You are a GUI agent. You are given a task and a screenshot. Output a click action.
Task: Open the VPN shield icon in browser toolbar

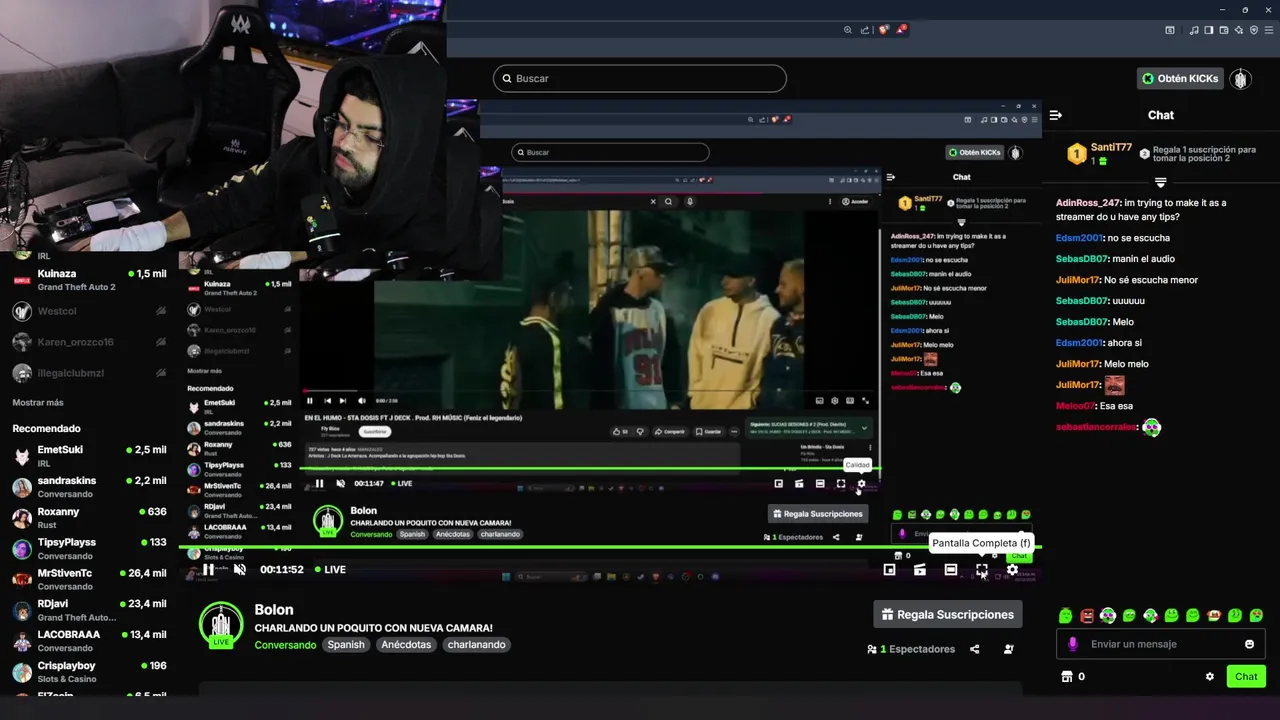[x=1254, y=30]
